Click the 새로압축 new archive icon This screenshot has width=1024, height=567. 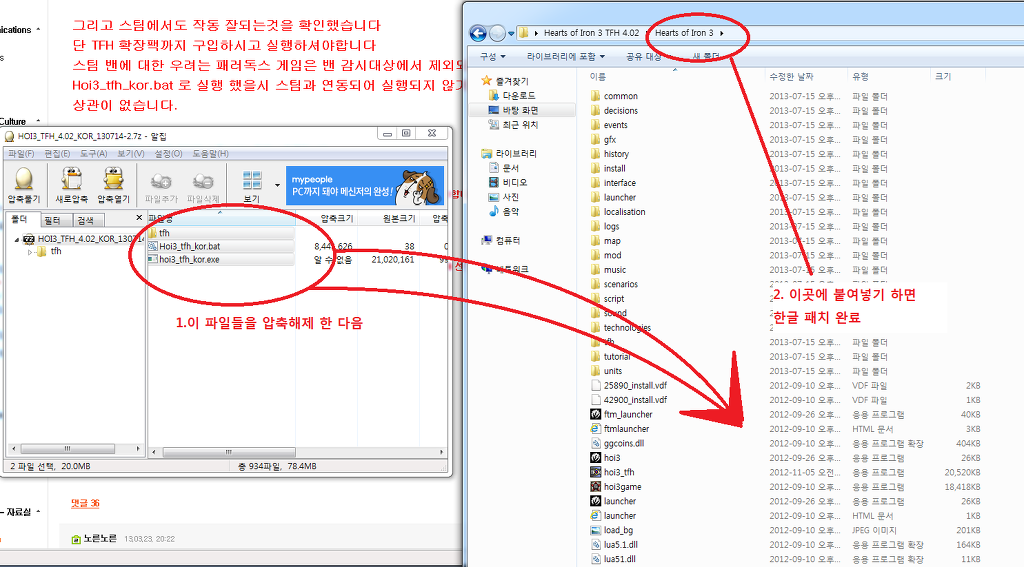point(71,184)
